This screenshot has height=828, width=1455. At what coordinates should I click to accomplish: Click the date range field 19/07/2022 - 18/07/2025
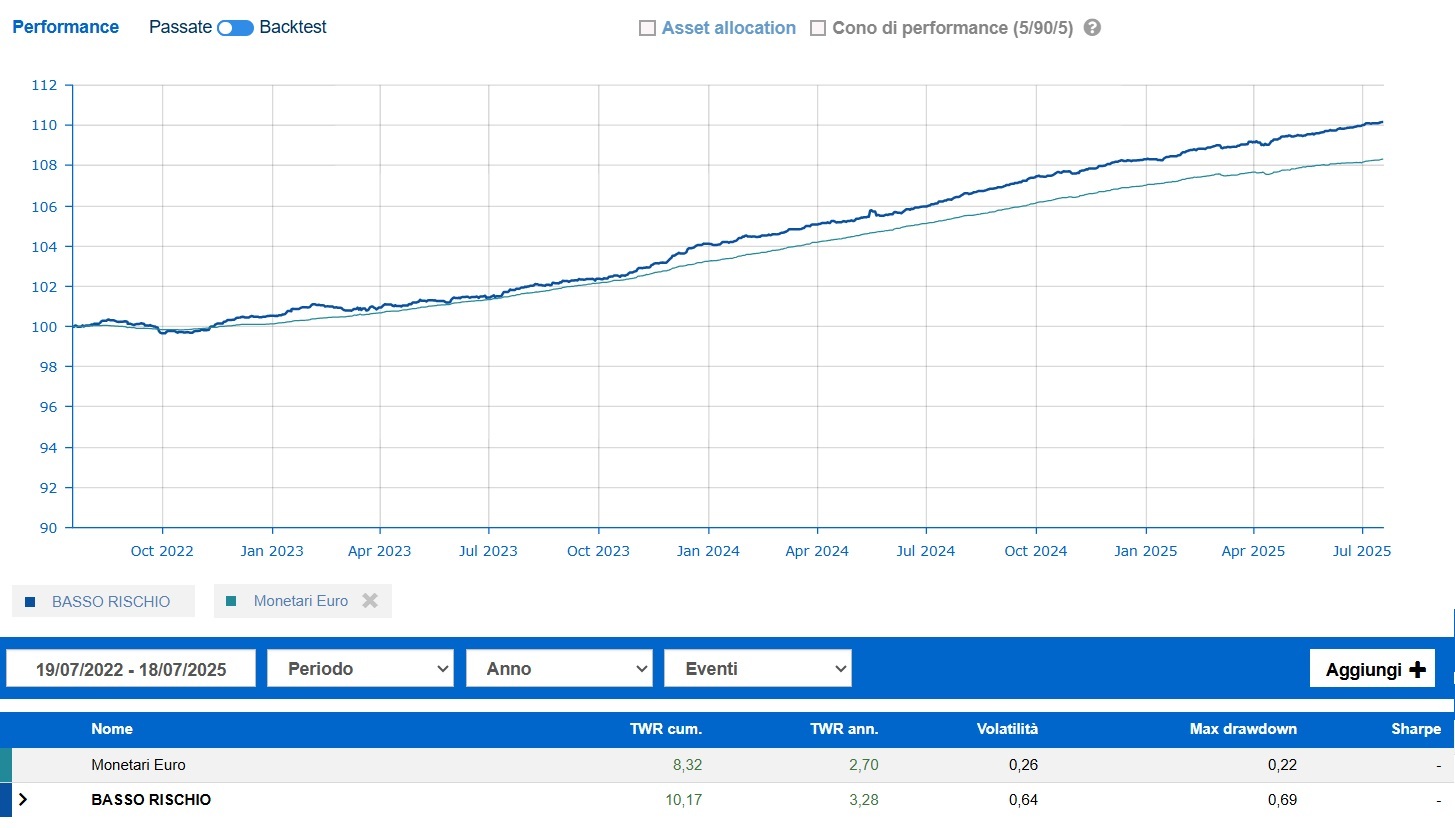(131, 669)
